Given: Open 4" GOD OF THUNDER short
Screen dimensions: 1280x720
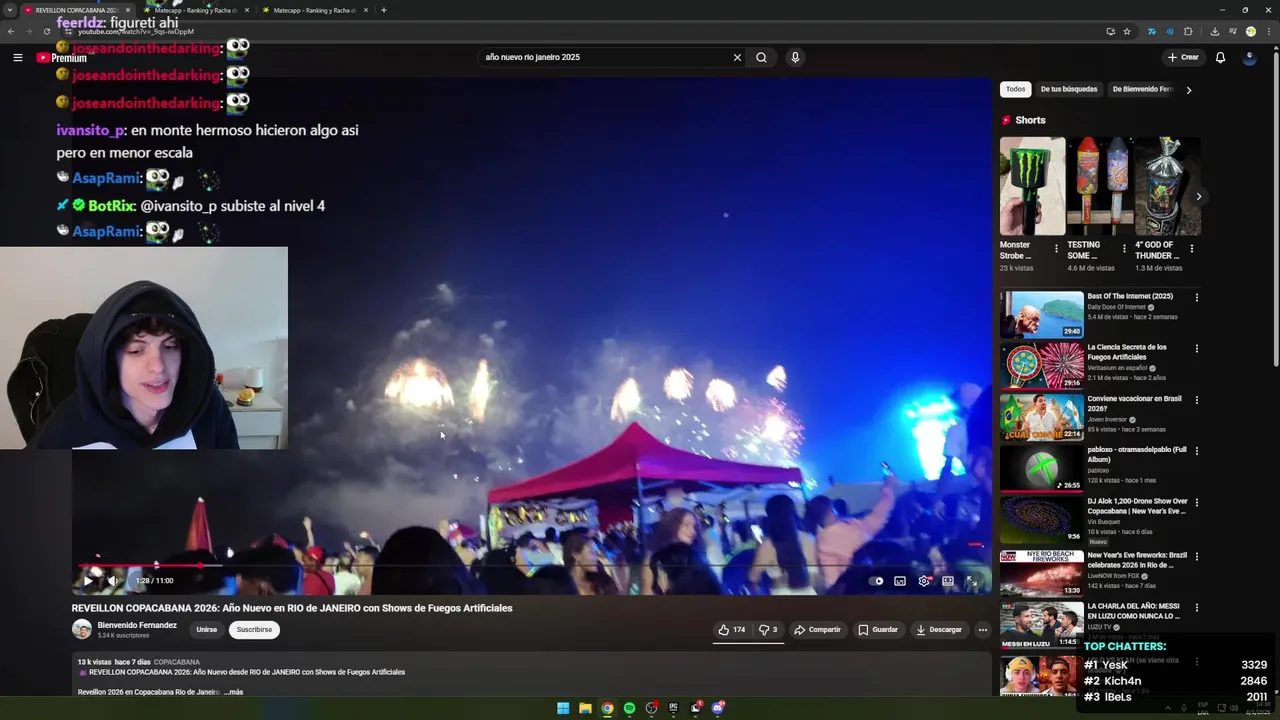Looking at the screenshot, I should pyautogui.click(x=1167, y=186).
